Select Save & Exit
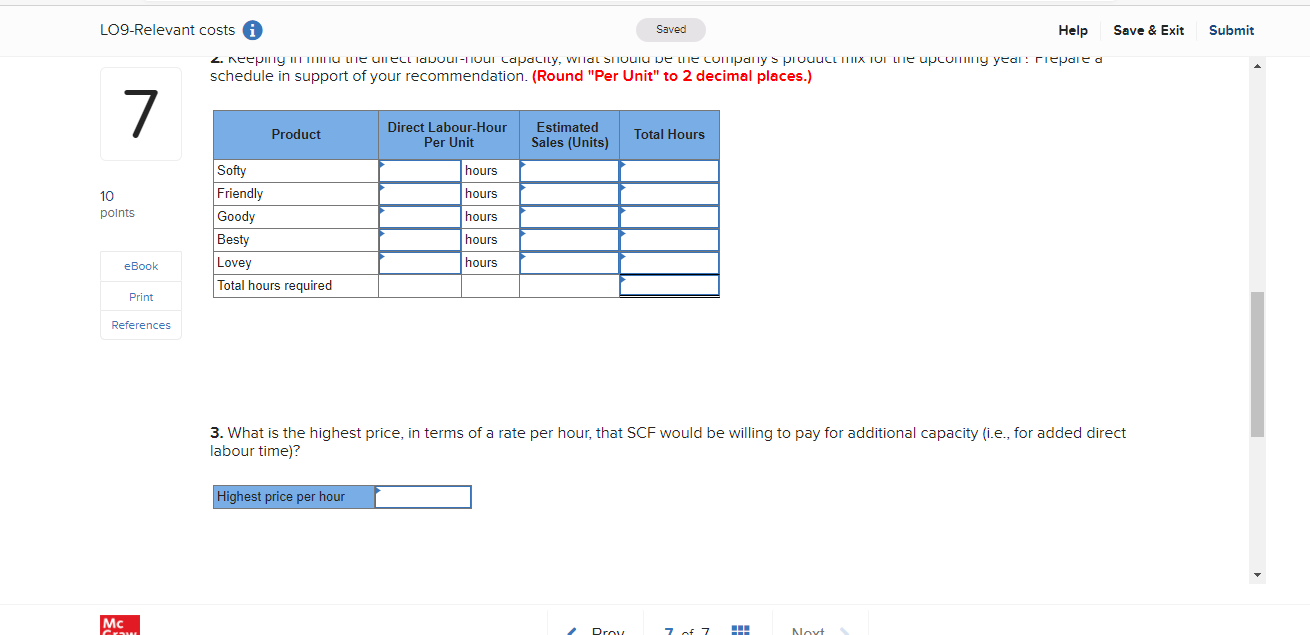 coord(1148,30)
